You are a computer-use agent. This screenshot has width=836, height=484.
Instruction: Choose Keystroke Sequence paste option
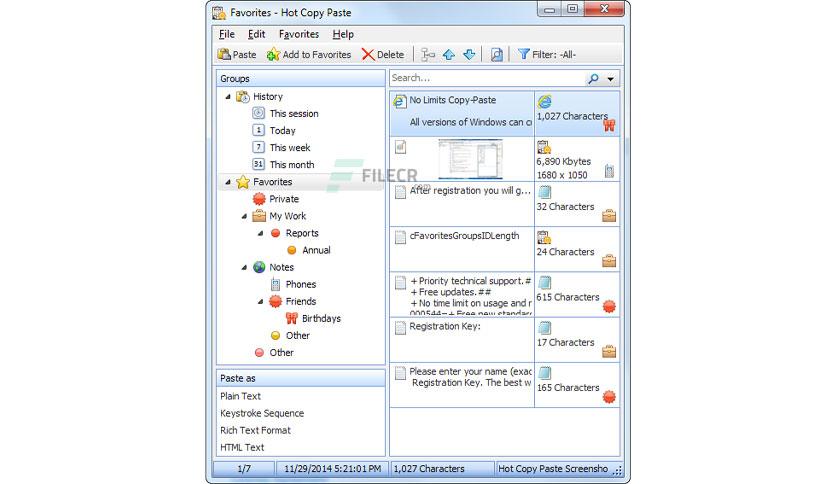coord(262,413)
